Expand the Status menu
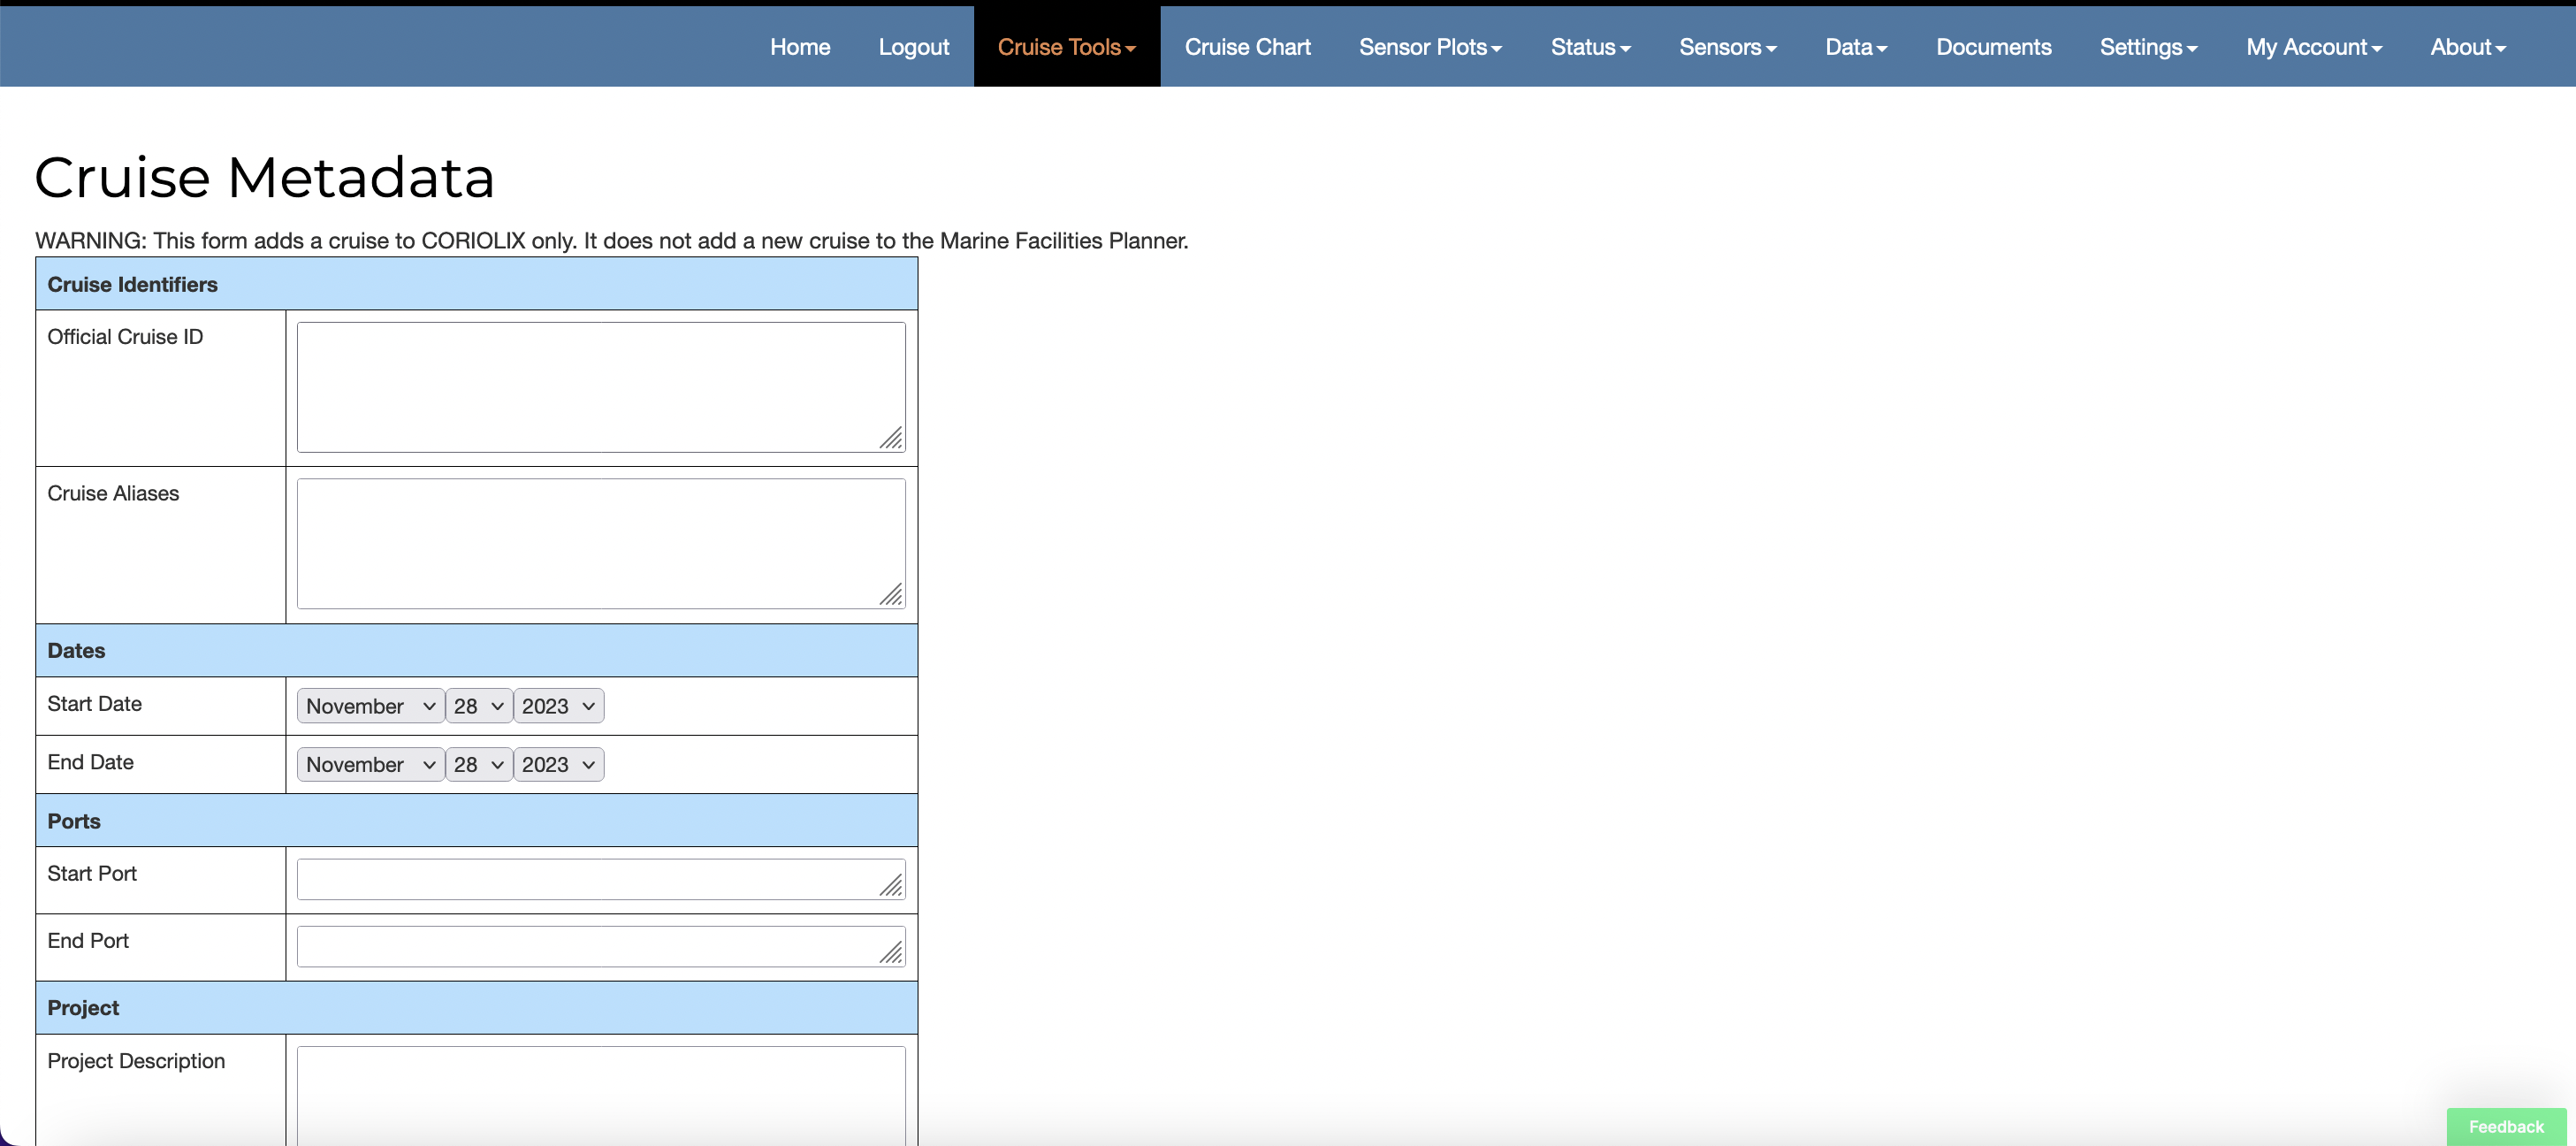 1590,47
